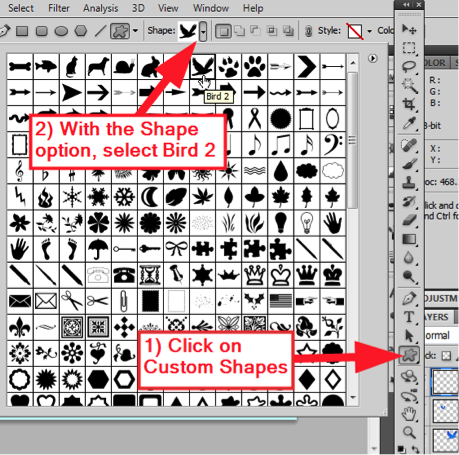Select the Hand tool
Viewport: 459px width, 455px height.
pos(409,414)
